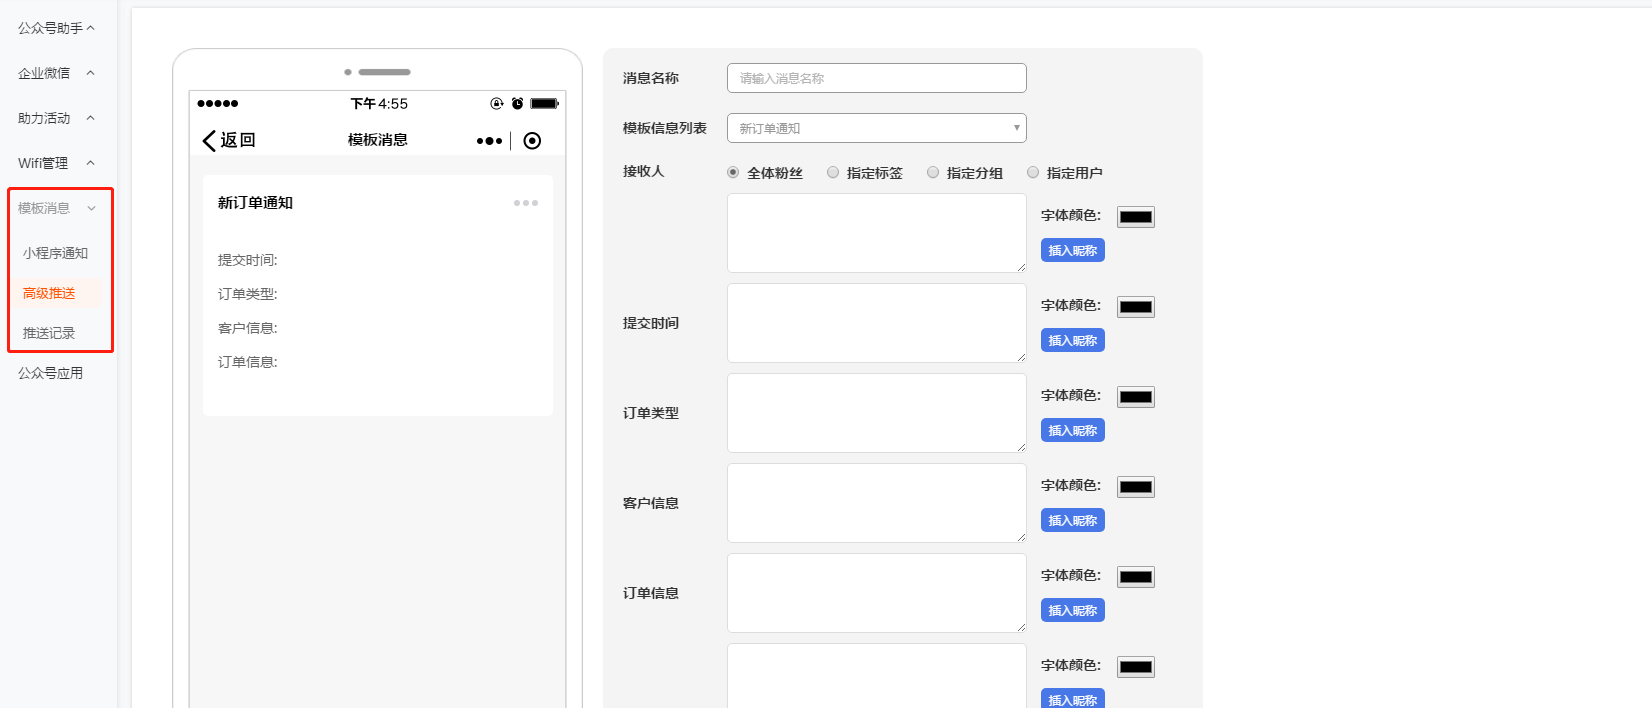The height and width of the screenshot is (708, 1652).
Task: Go to 小程序通知 sidebar item
Action: tap(55, 253)
